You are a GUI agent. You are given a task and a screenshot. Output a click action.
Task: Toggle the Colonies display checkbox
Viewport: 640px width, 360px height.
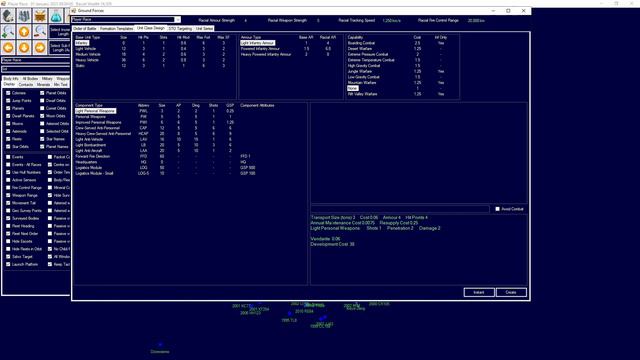pyautogui.click(x=8, y=93)
